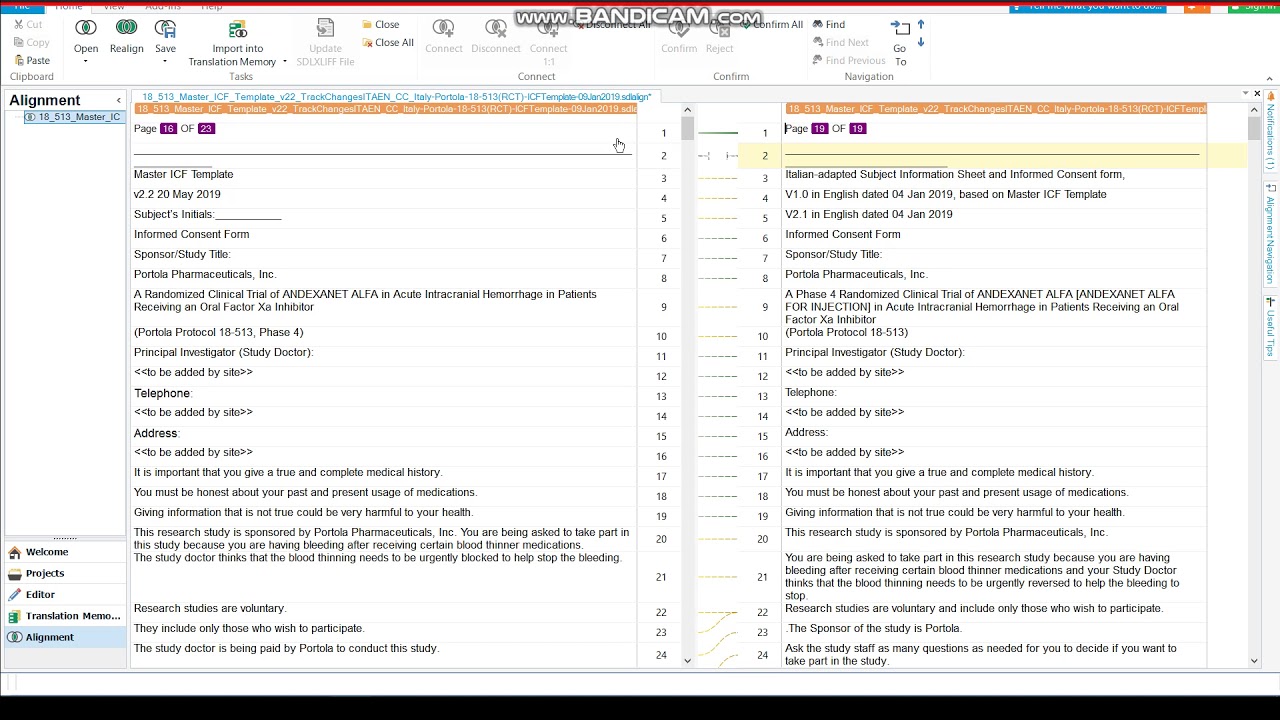The image size is (1280, 720).
Task: Click left segment 'Master ICF Template'
Action: click(x=183, y=174)
